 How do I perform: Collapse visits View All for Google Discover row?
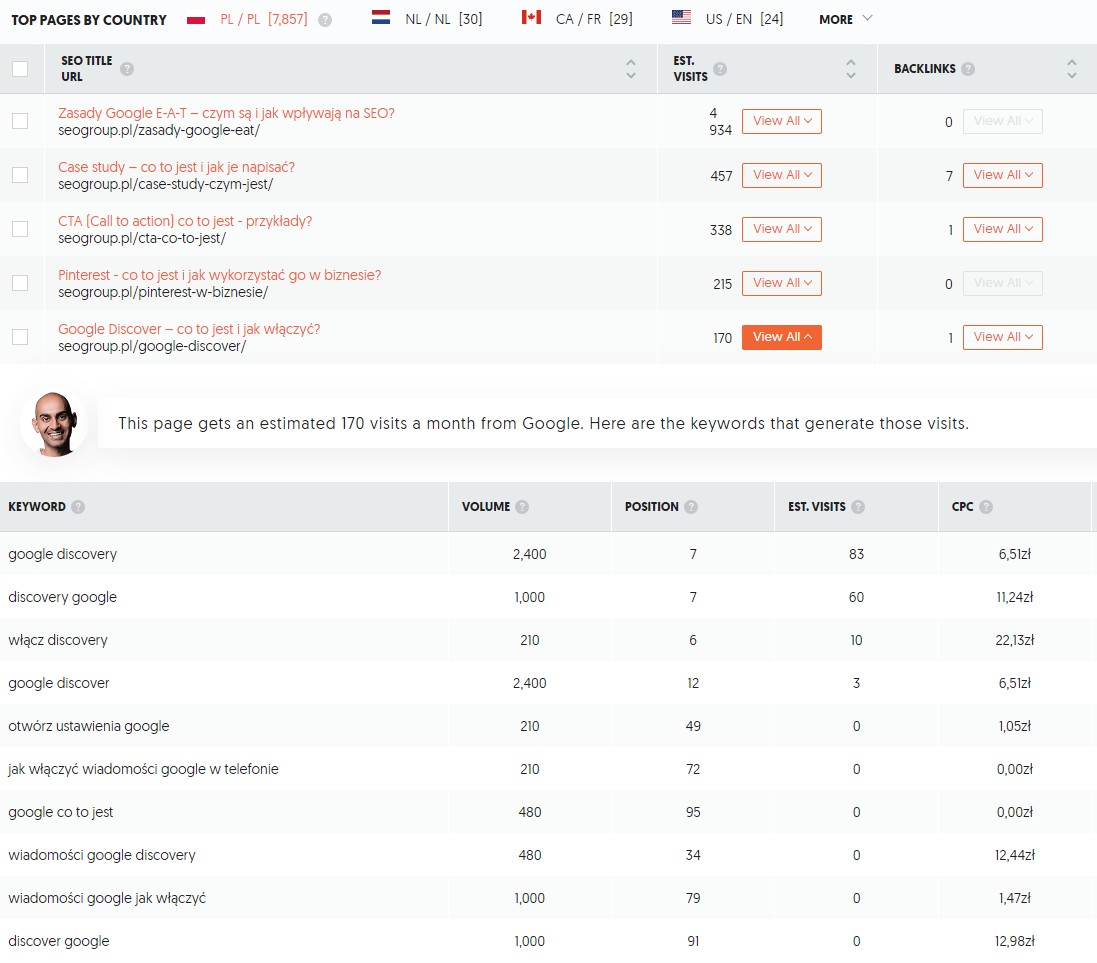pyautogui.click(x=781, y=337)
